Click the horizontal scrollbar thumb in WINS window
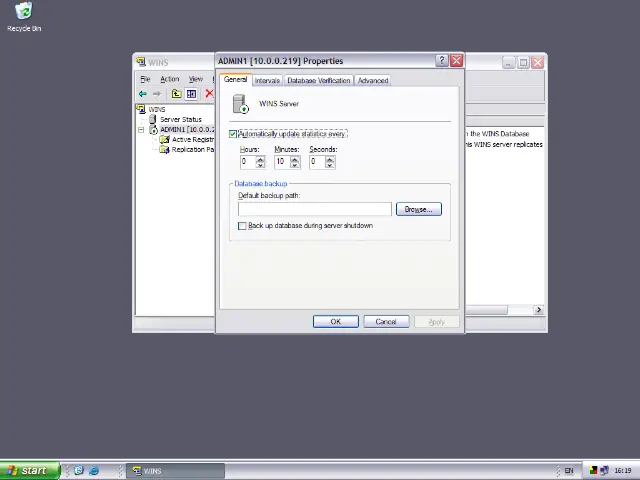 [x=487, y=310]
